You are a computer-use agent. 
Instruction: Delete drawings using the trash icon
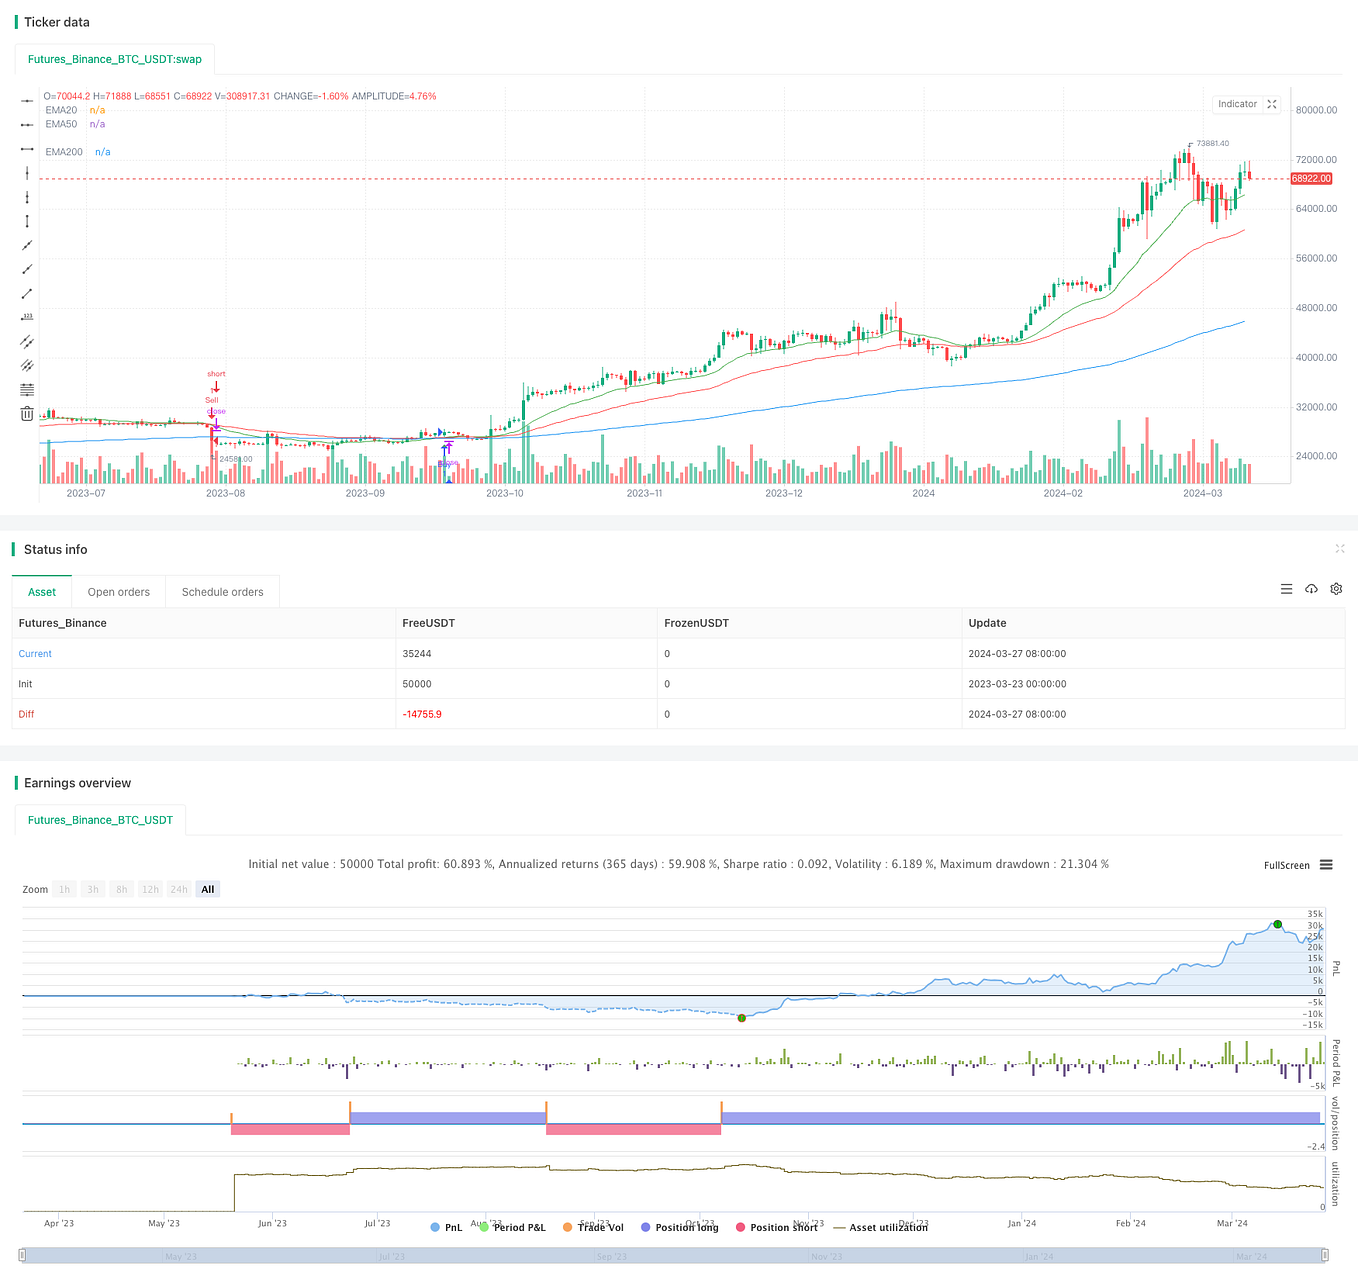[x=27, y=413]
